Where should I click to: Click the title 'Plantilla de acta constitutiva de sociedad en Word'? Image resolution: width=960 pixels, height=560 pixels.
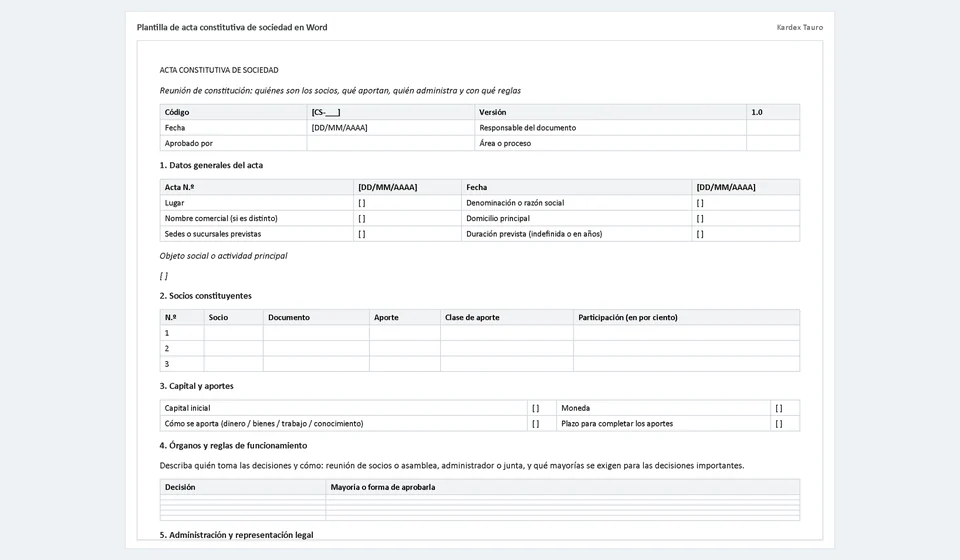tap(232, 28)
